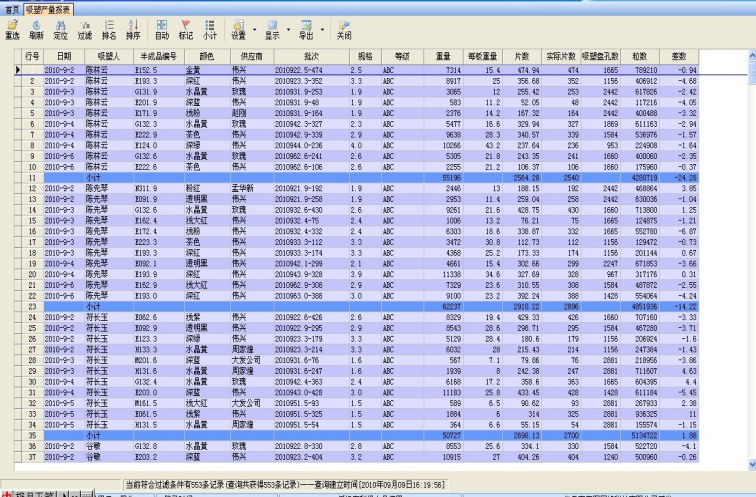Click the 关闭 close report icon
Viewport: 756px width, 497px height.
(x=344, y=27)
